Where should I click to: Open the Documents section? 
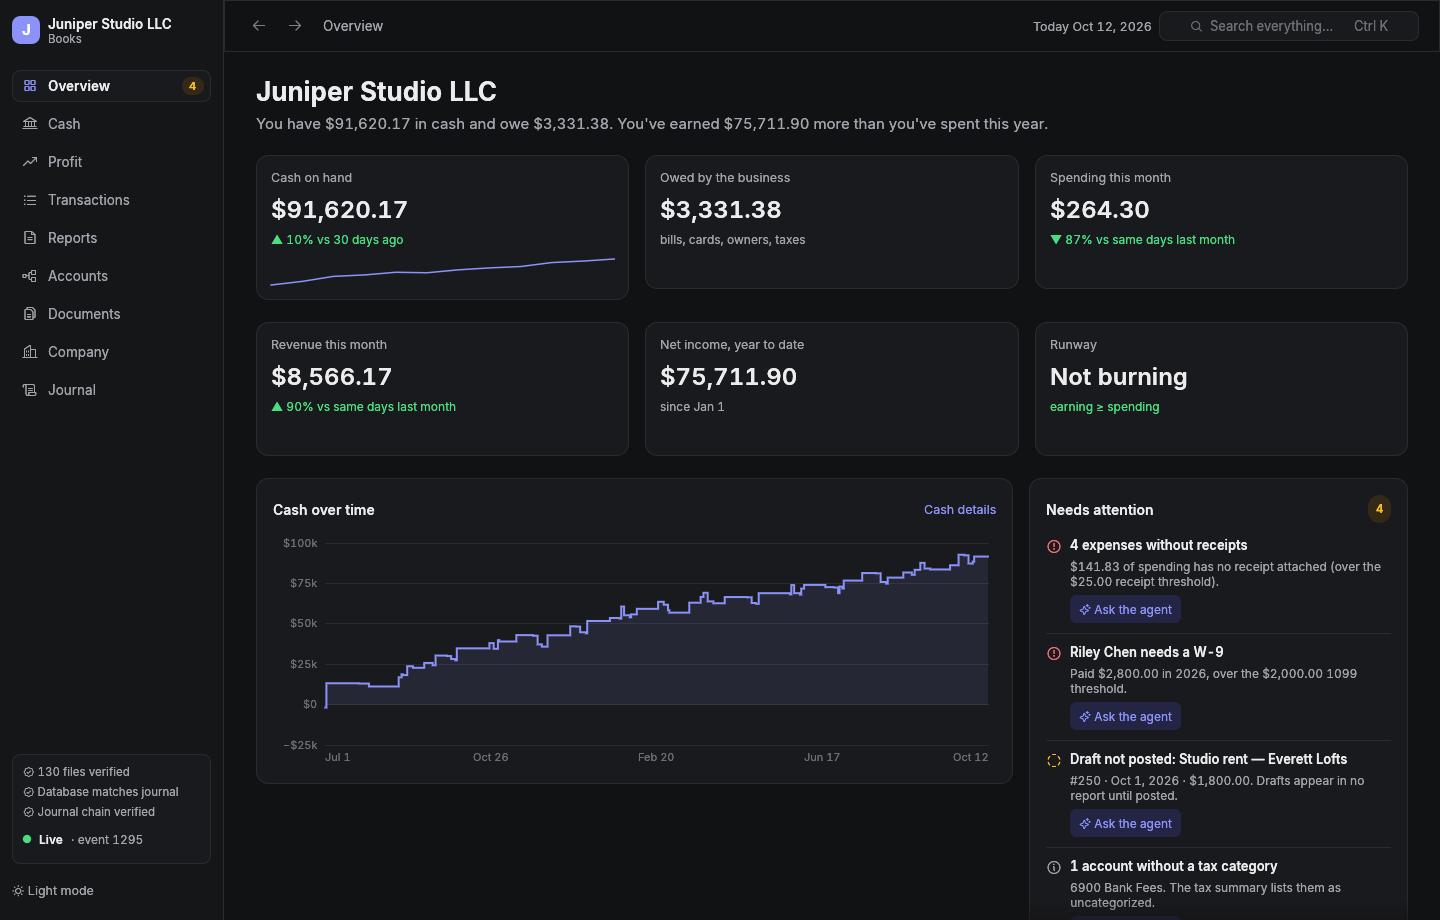[111, 314]
